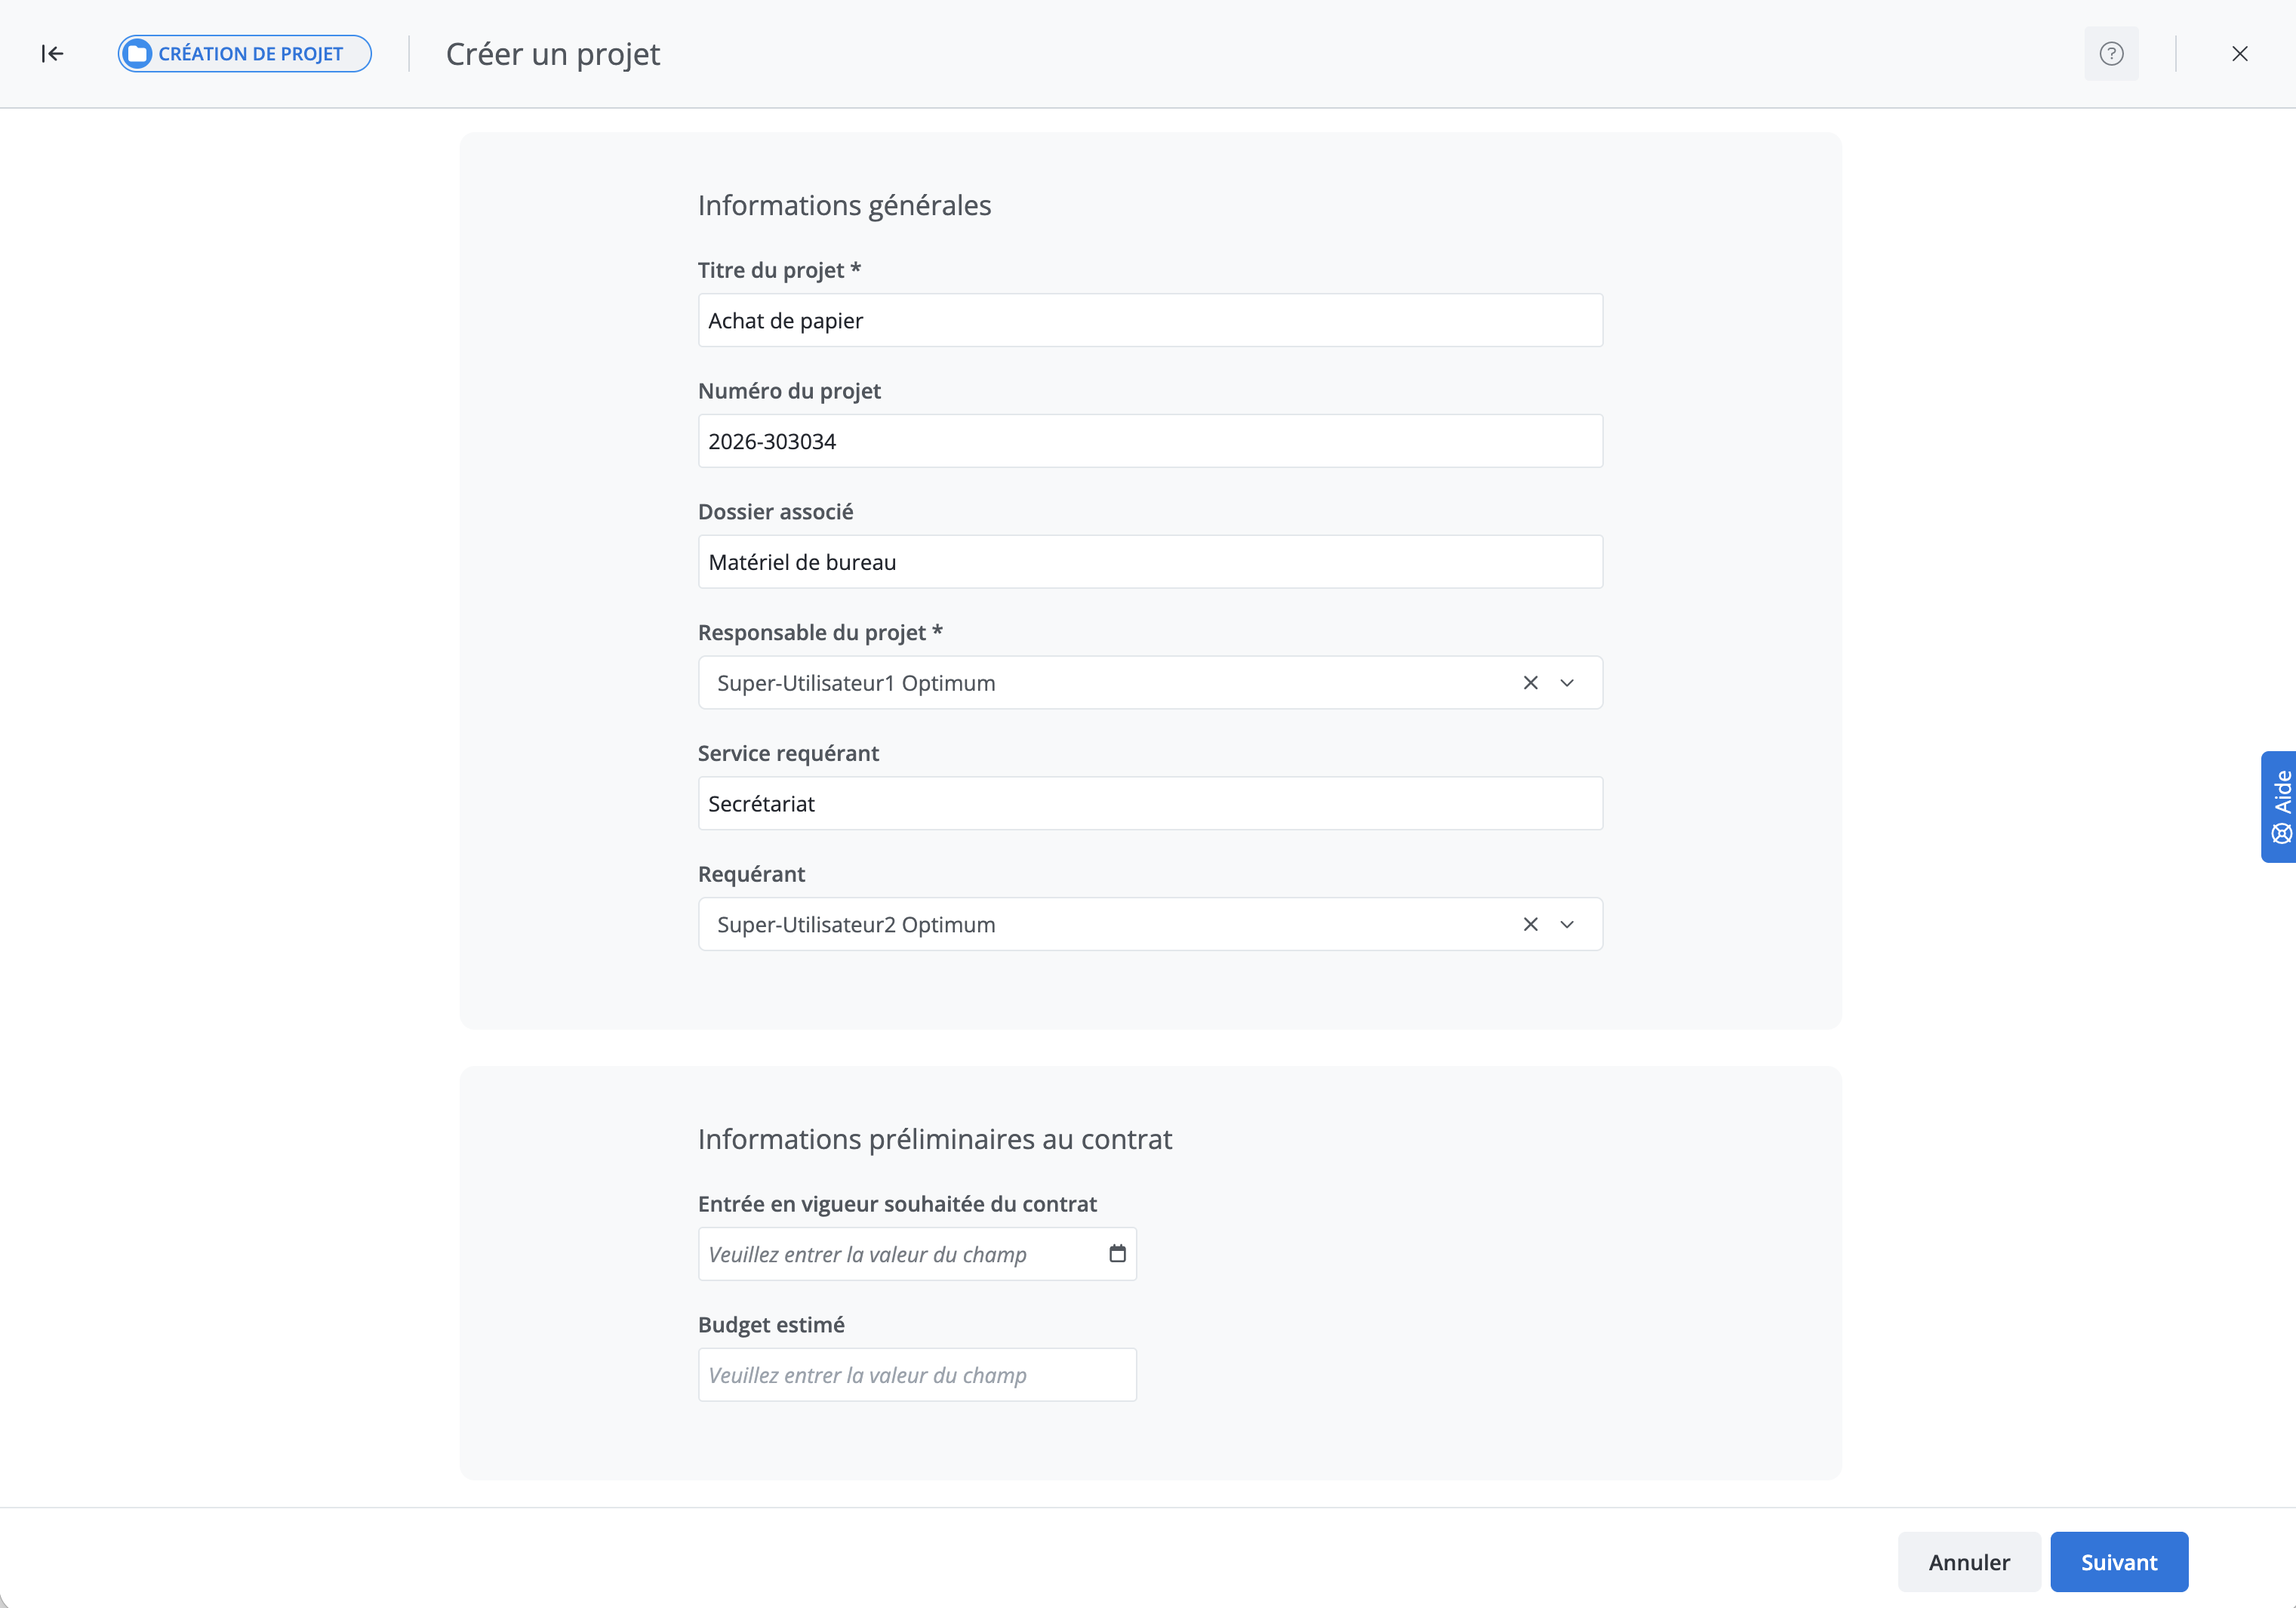Image resolution: width=2296 pixels, height=1608 pixels.
Task: Open the calendar date picker icon
Action: [1117, 1254]
